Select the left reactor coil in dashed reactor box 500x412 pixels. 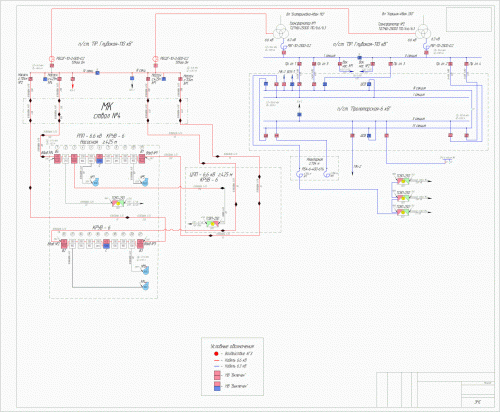299,174
